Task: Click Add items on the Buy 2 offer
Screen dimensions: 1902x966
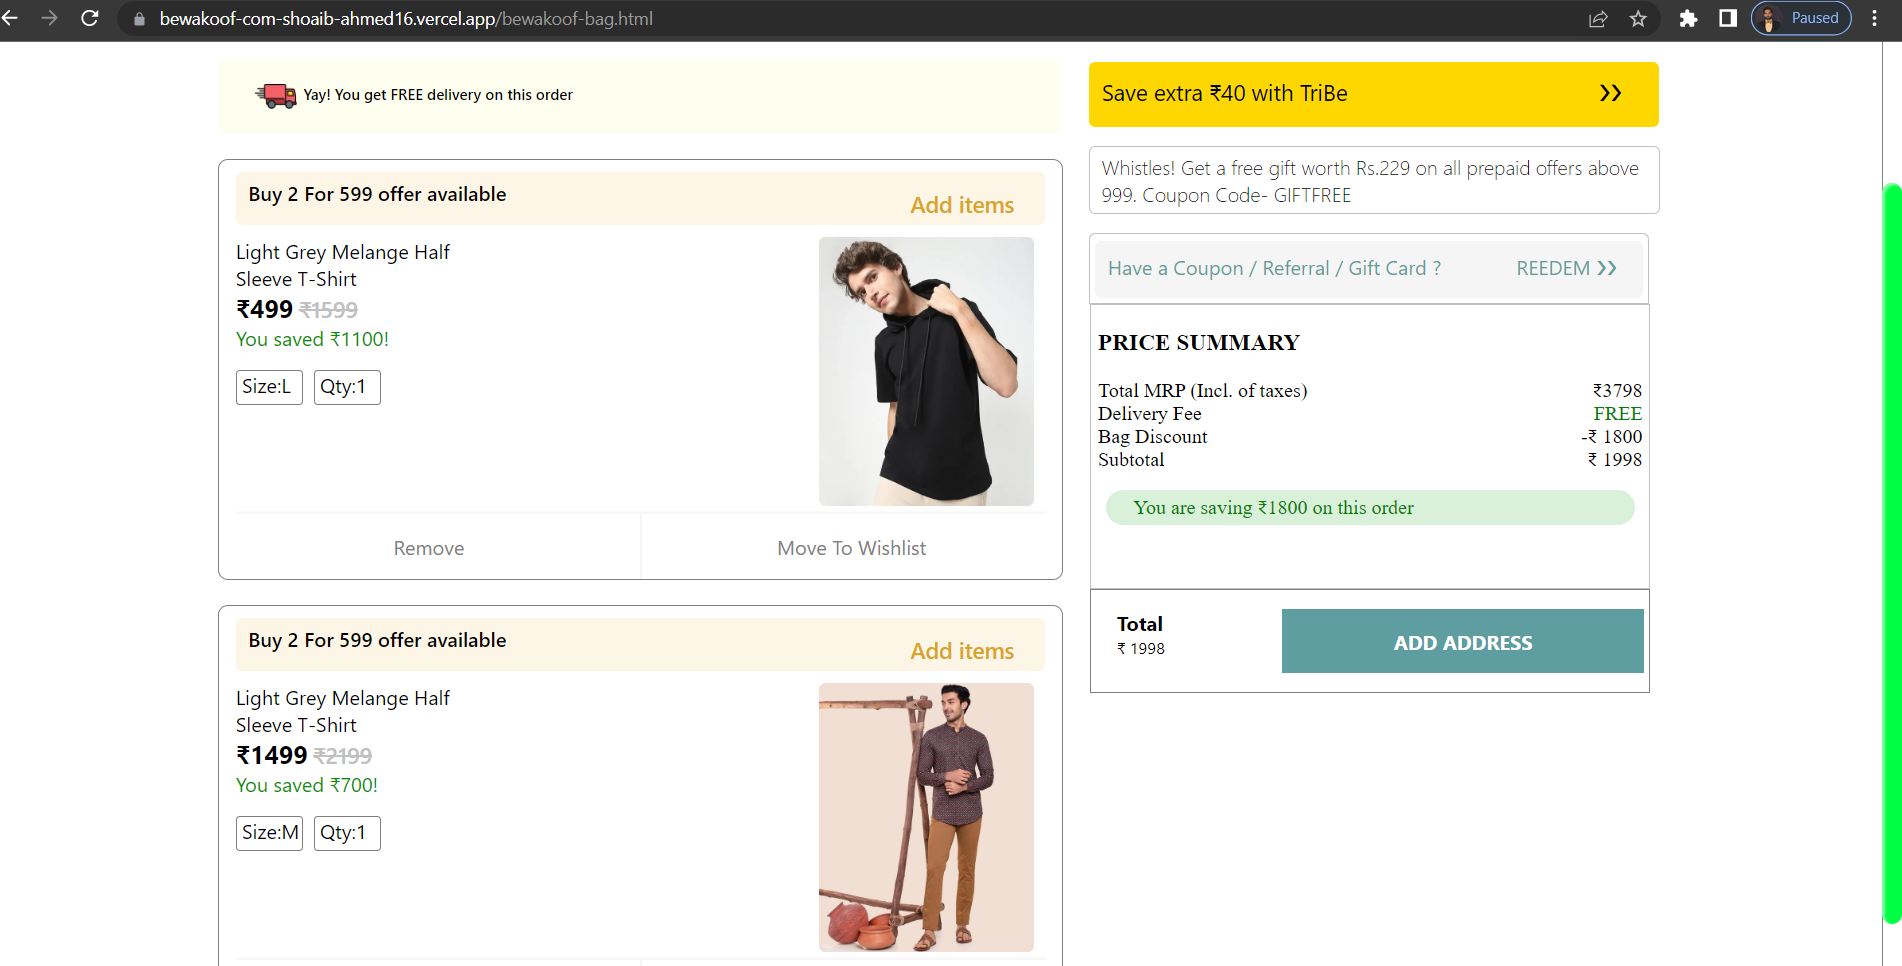Action: (x=961, y=204)
